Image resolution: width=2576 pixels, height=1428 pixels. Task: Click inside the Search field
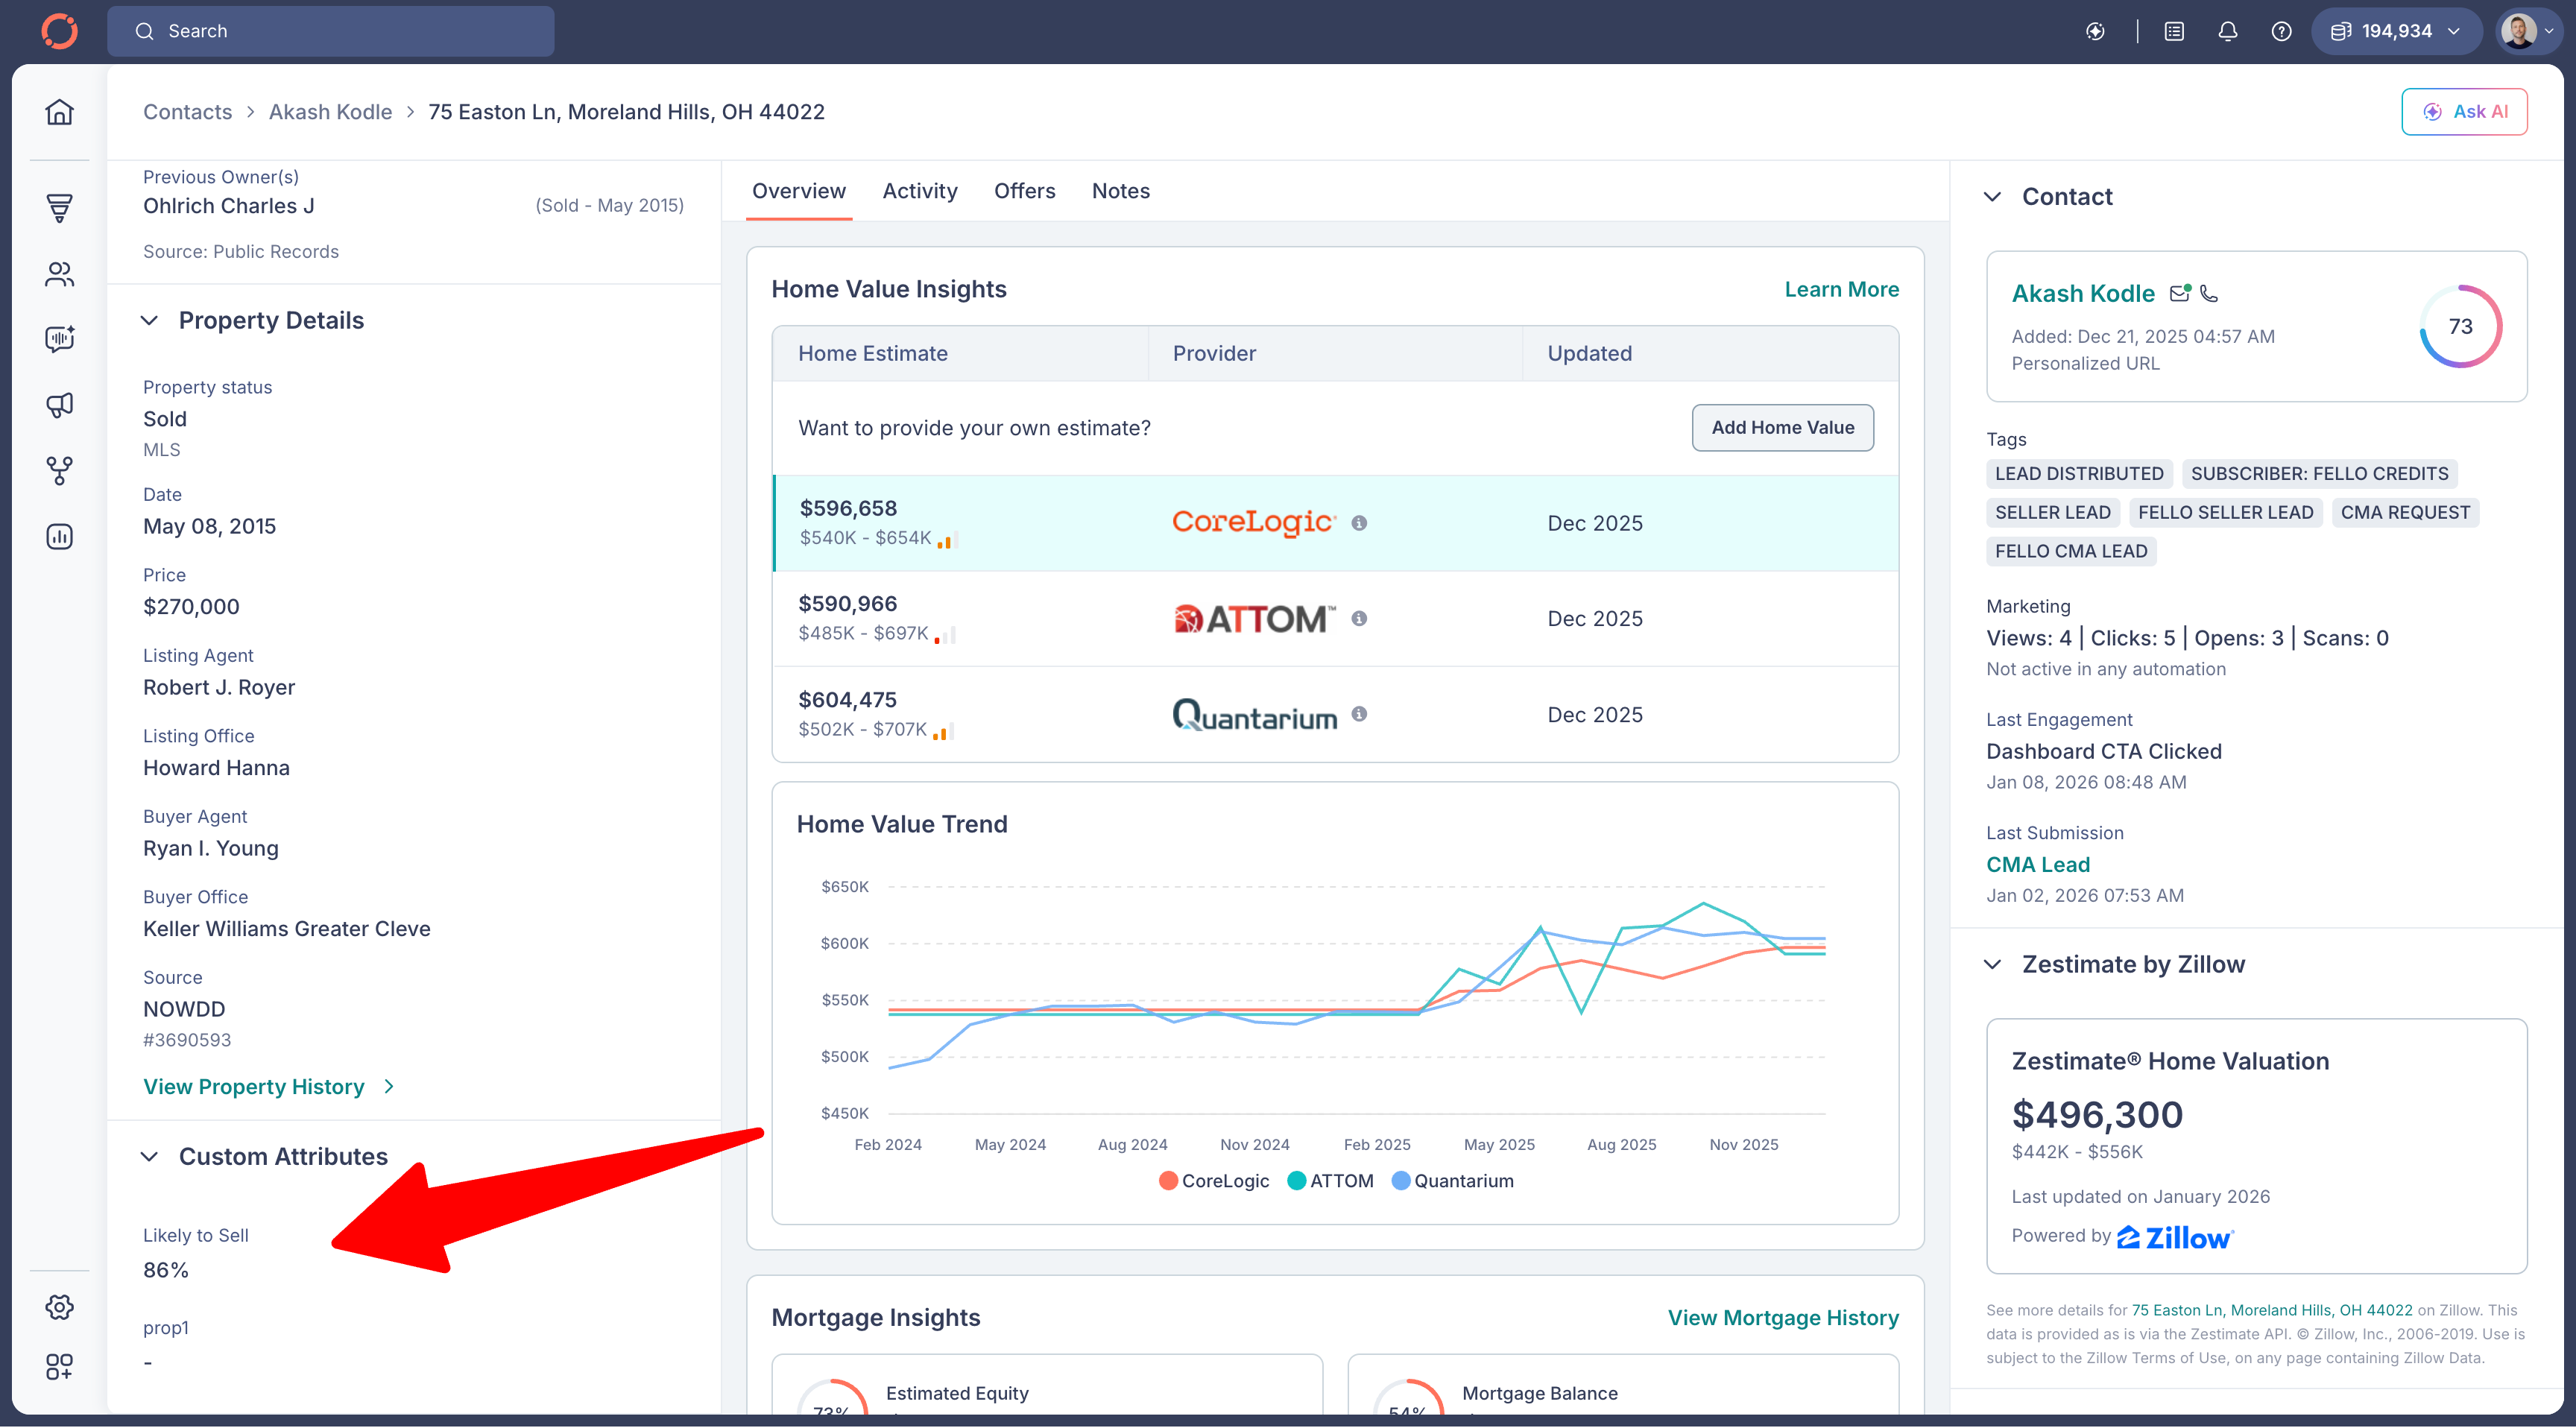click(x=330, y=31)
